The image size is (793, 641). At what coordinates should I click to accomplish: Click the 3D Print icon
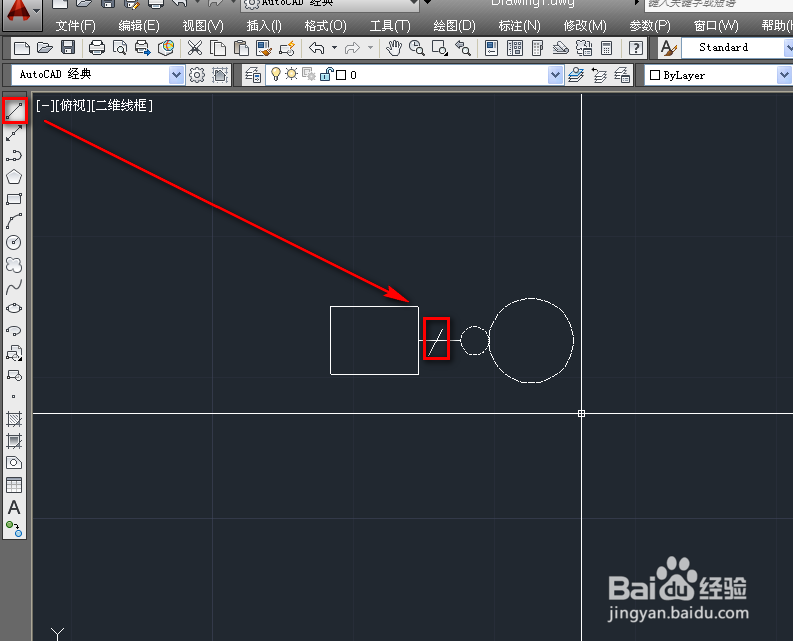(x=166, y=49)
